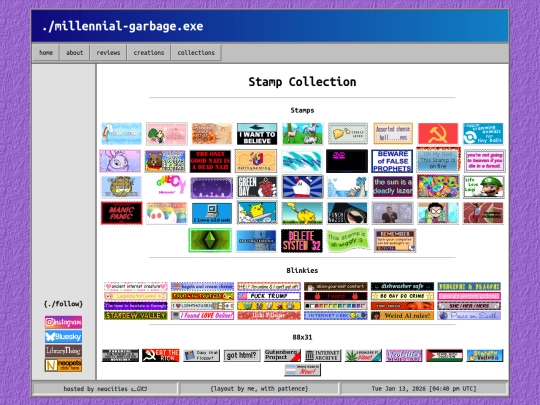Open the collections menu item
Viewport: 540px width, 405px height.
[x=196, y=53]
